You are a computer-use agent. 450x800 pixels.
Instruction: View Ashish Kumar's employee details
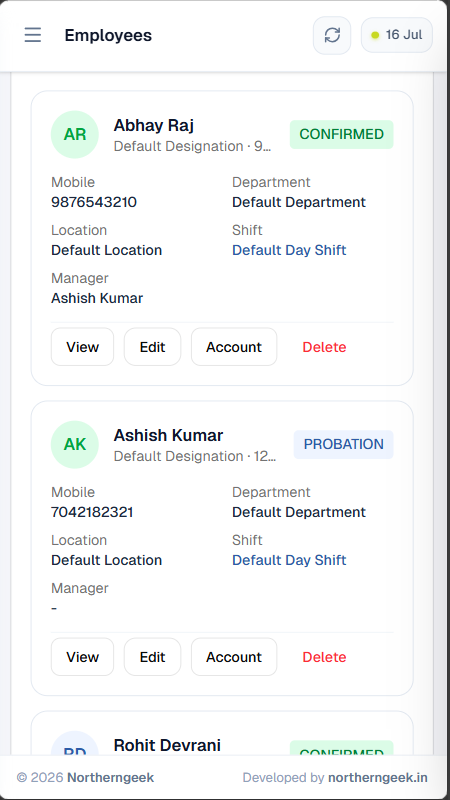82,657
